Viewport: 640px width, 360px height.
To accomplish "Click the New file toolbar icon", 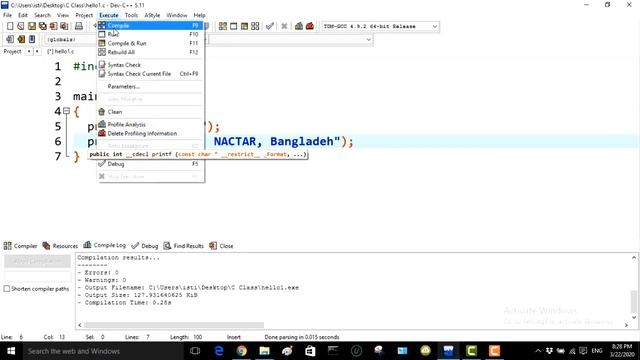I will point(10,26).
